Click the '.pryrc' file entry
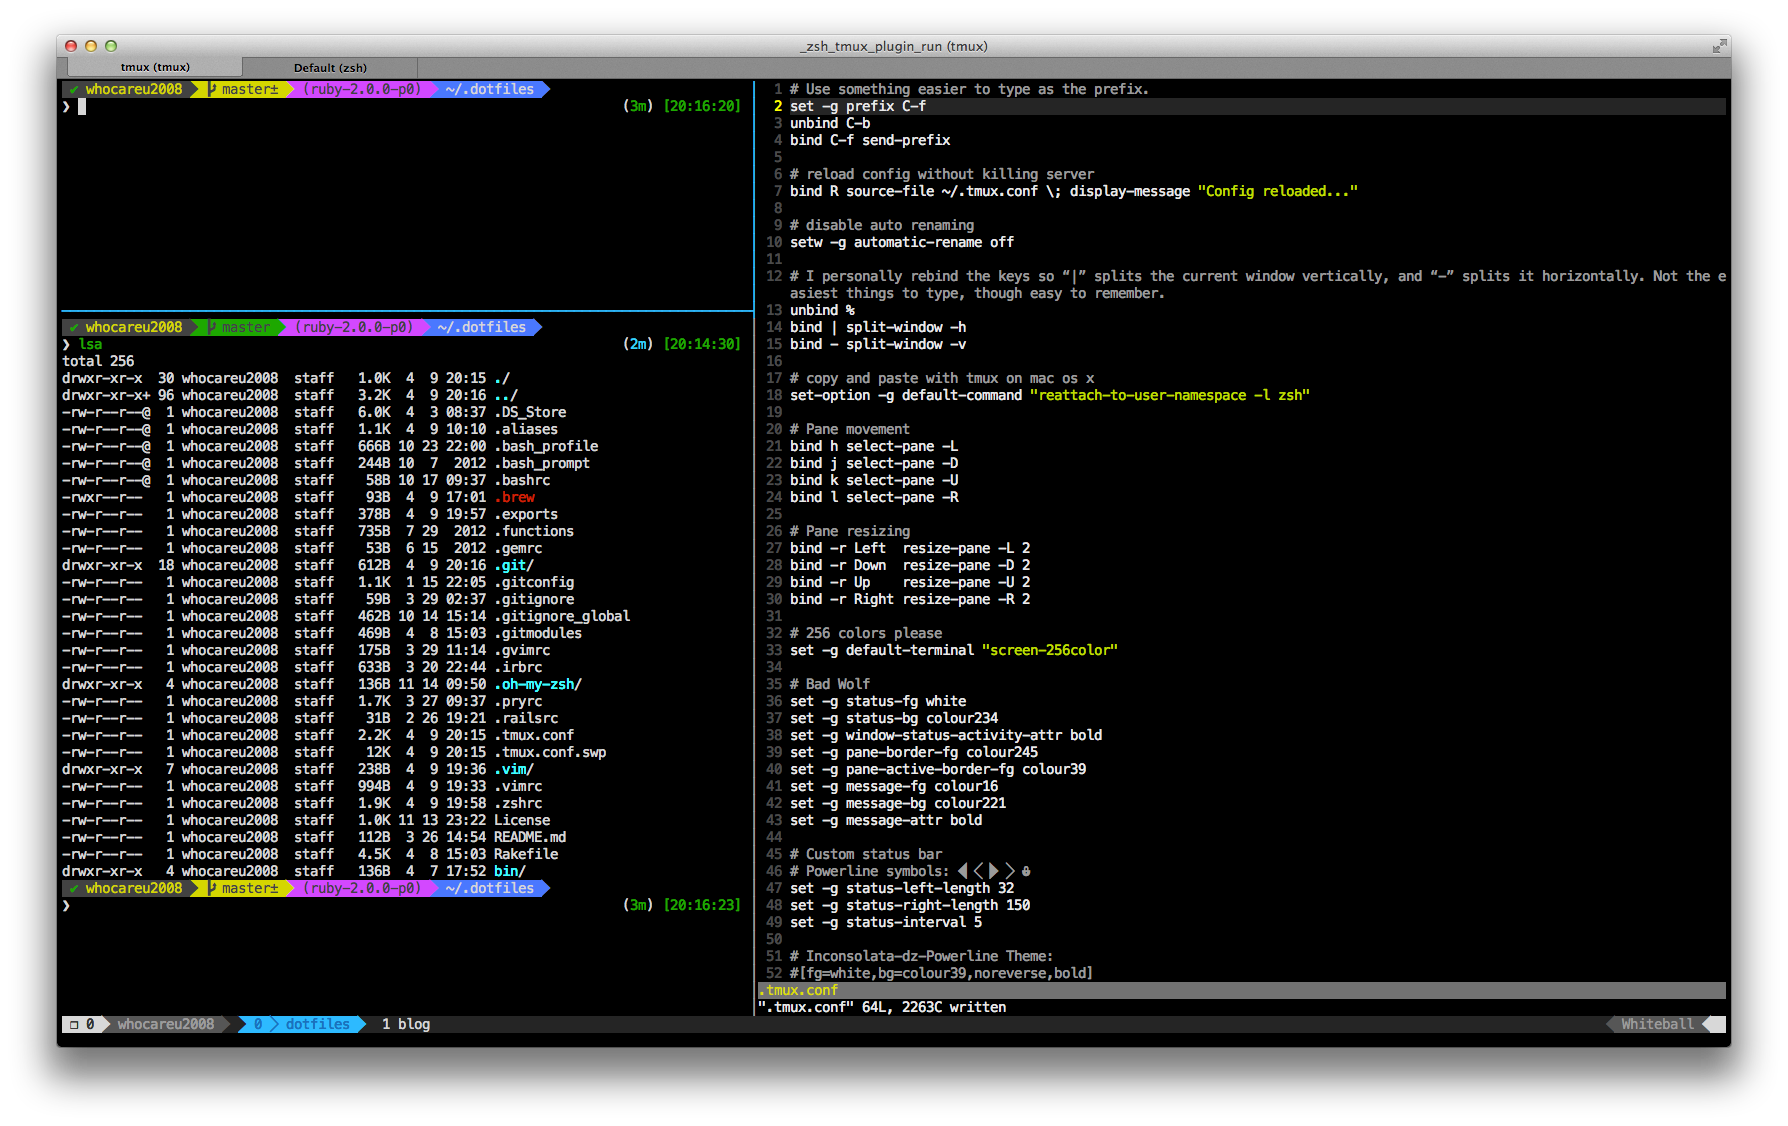 [518, 701]
